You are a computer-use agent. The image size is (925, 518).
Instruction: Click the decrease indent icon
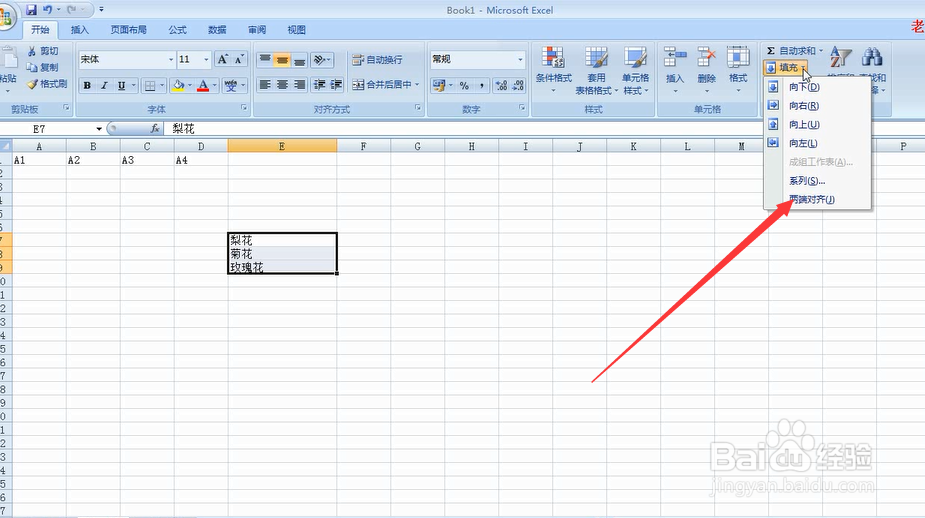tap(319, 85)
